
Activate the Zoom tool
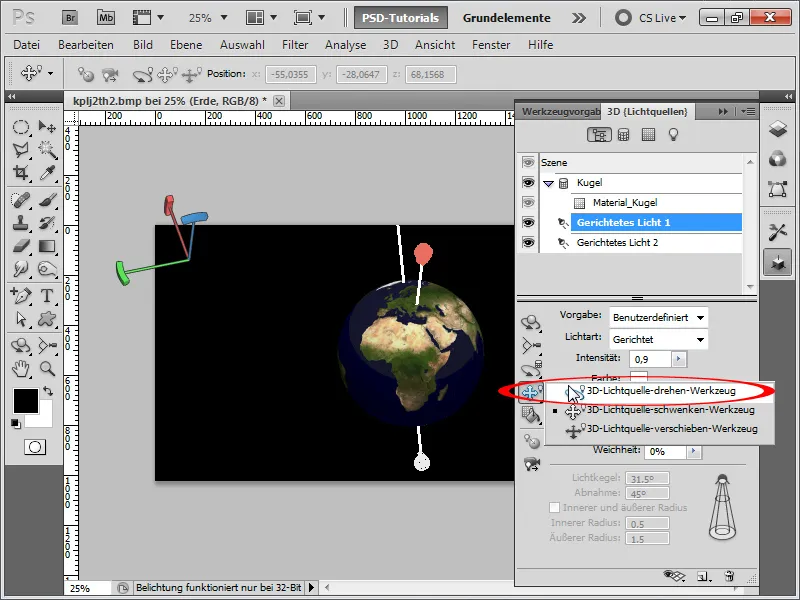click(47, 368)
